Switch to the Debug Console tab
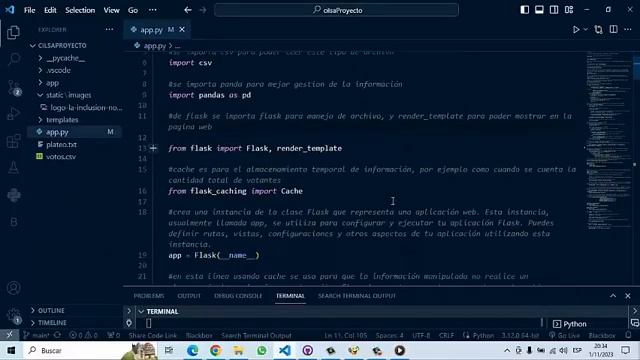 coord(238,296)
